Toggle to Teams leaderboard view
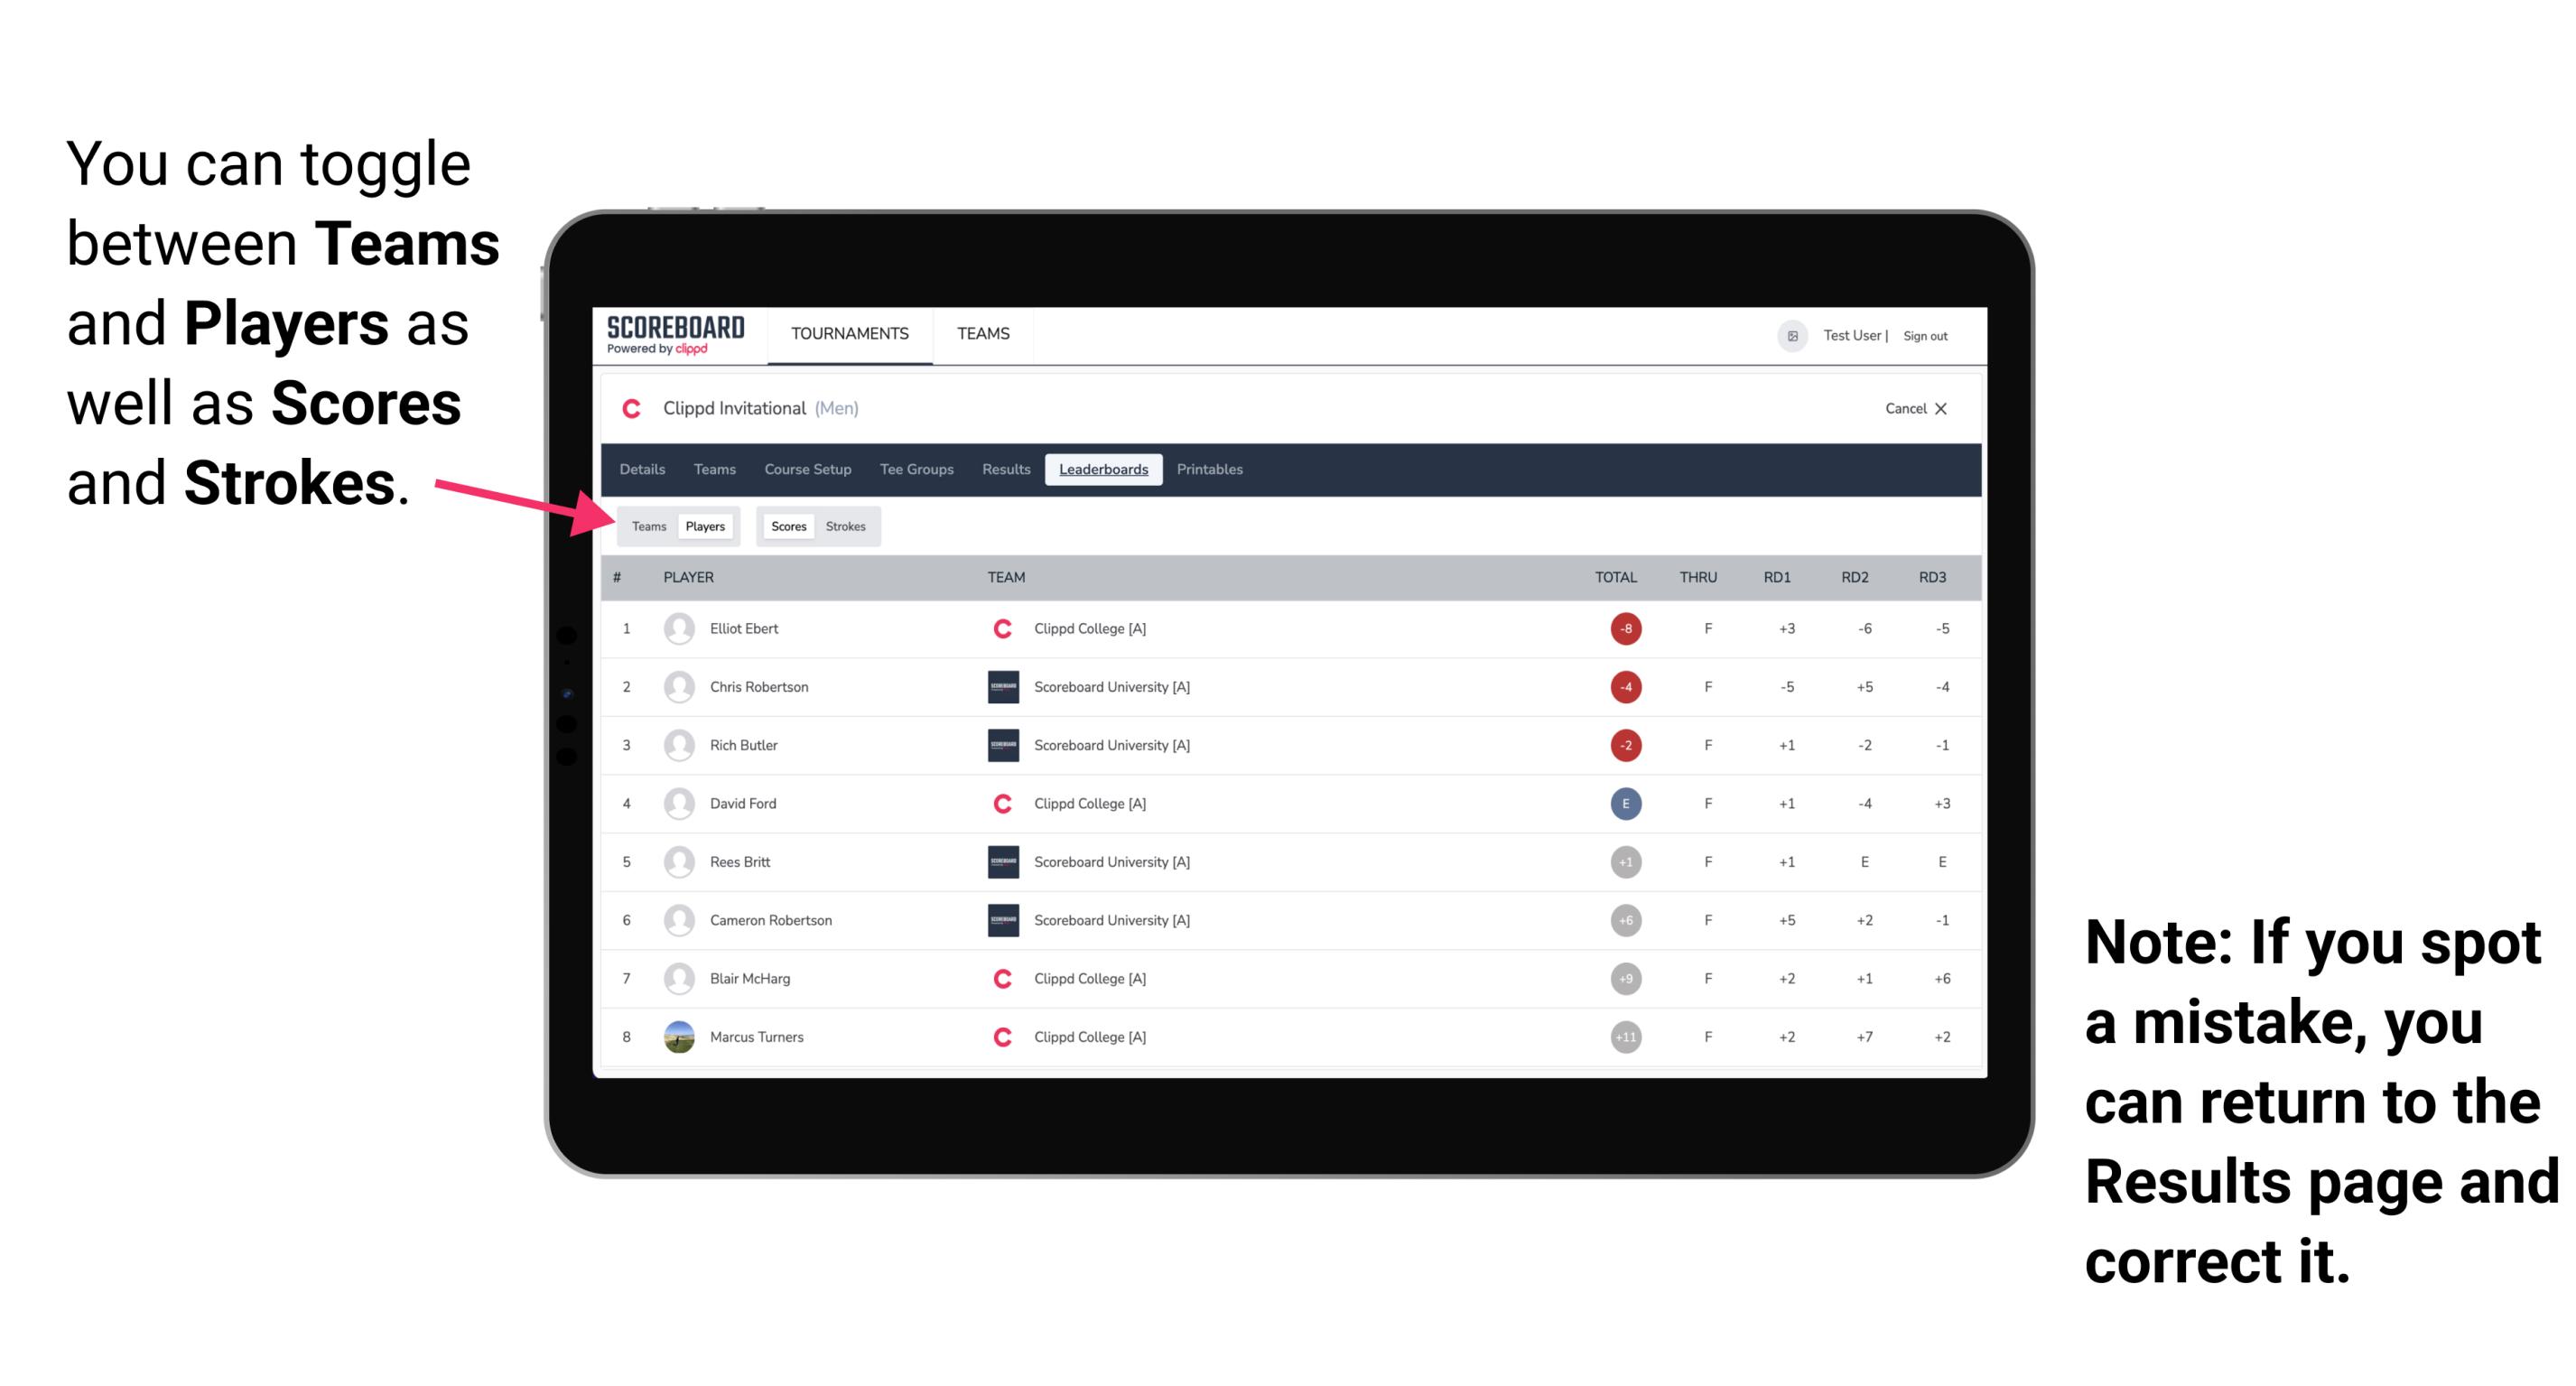Screen dimensions: 2576x1386 (x=645, y=524)
